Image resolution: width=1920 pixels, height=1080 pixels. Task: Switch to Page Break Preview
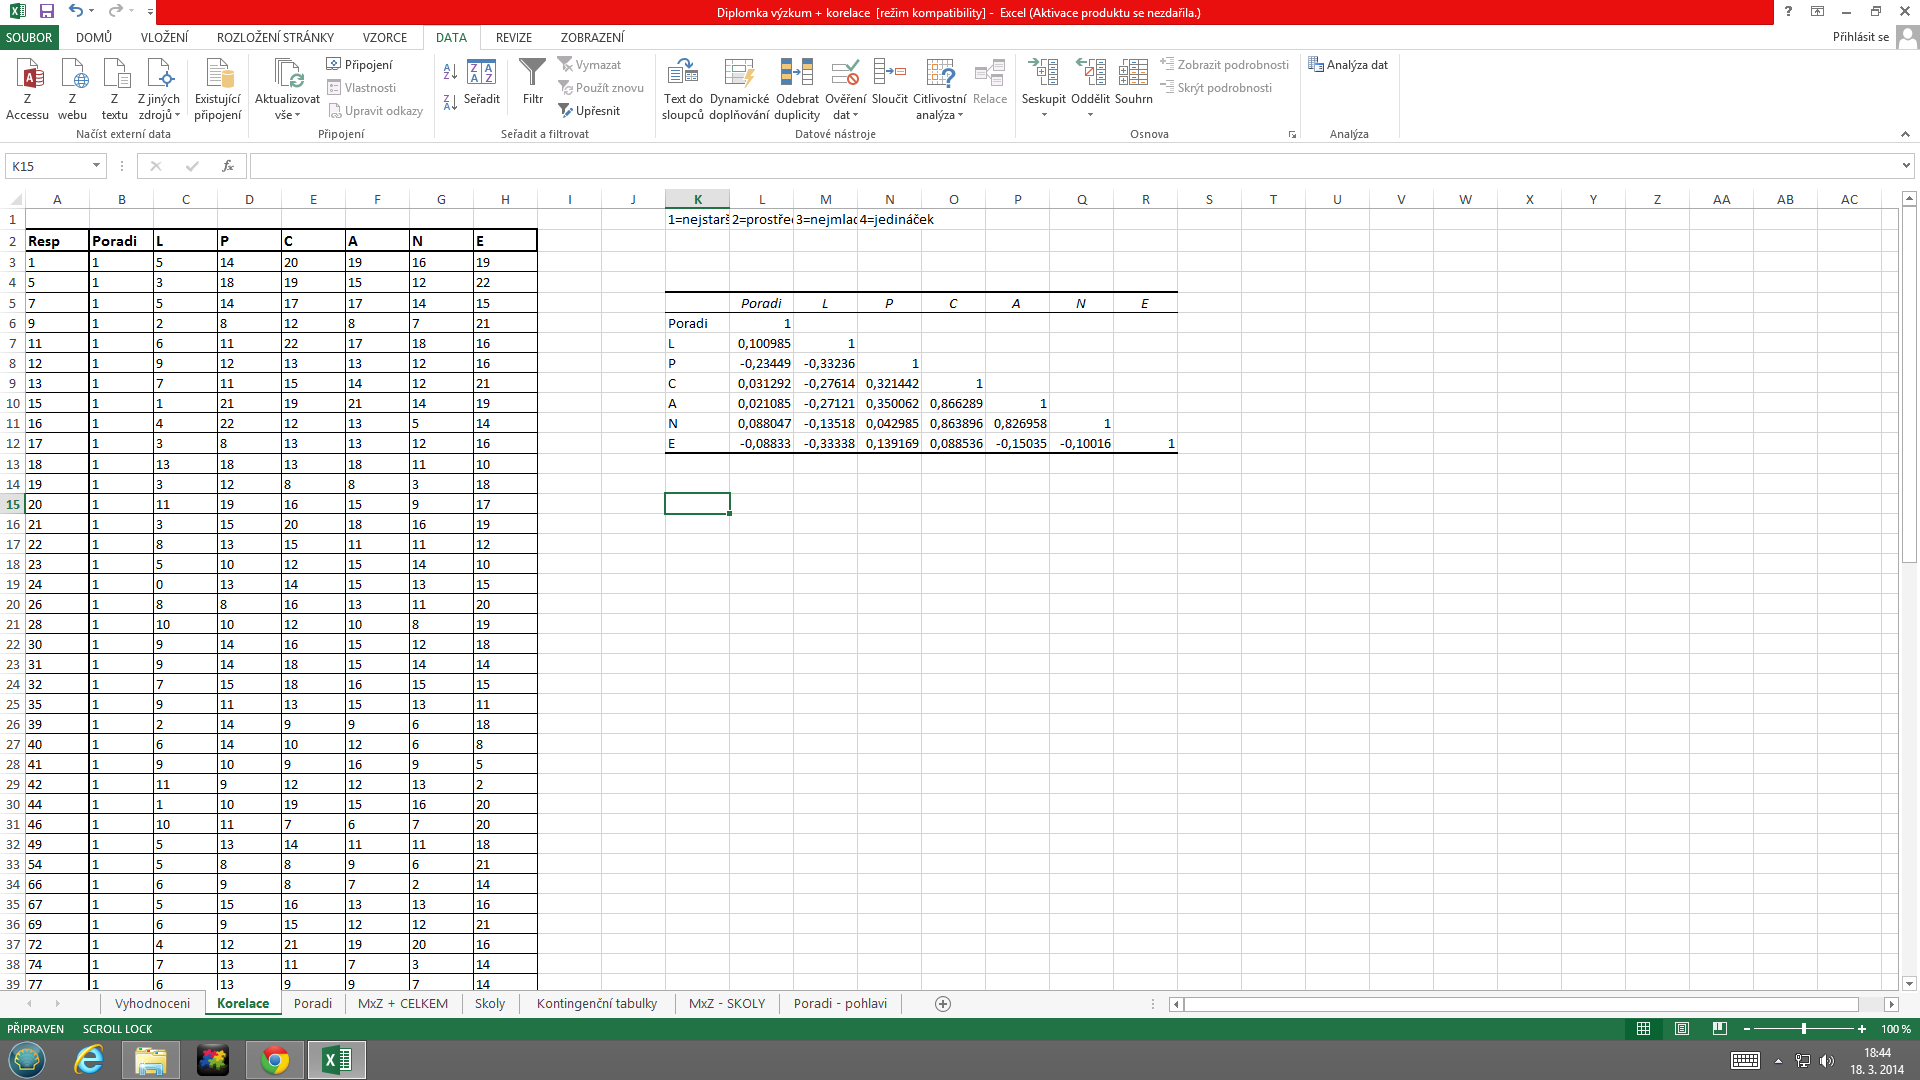tap(1719, 1029)
